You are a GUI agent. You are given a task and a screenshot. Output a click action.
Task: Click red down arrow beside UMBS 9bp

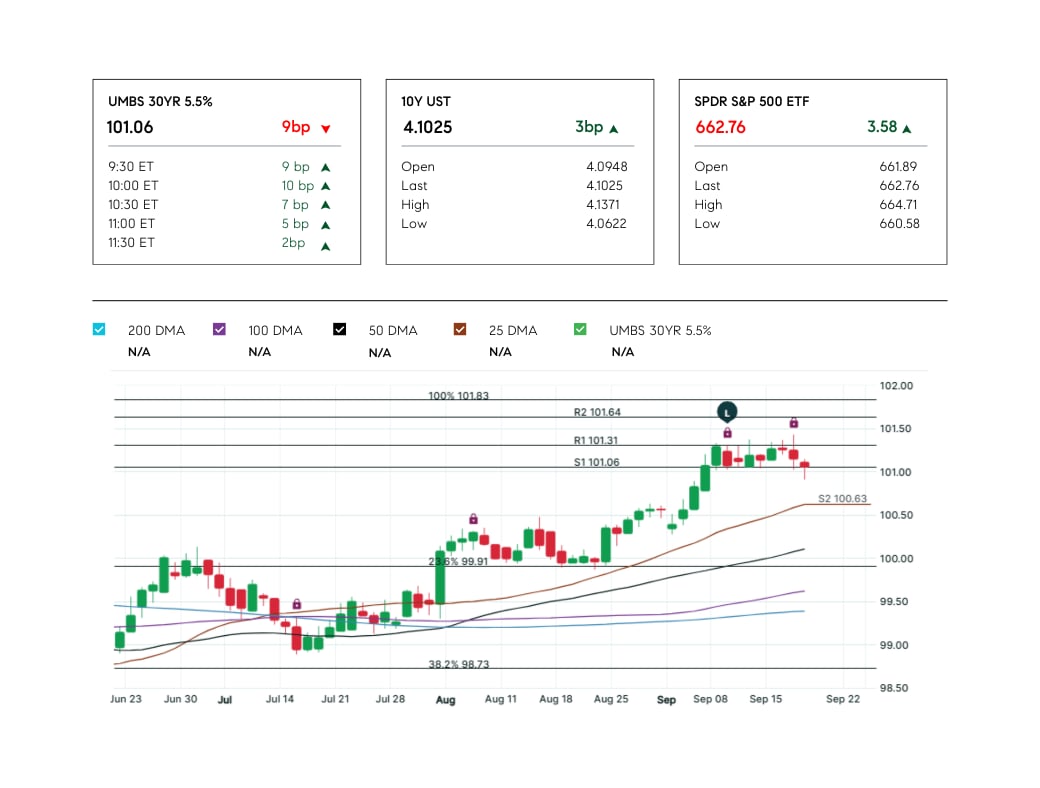click(325, 129)
